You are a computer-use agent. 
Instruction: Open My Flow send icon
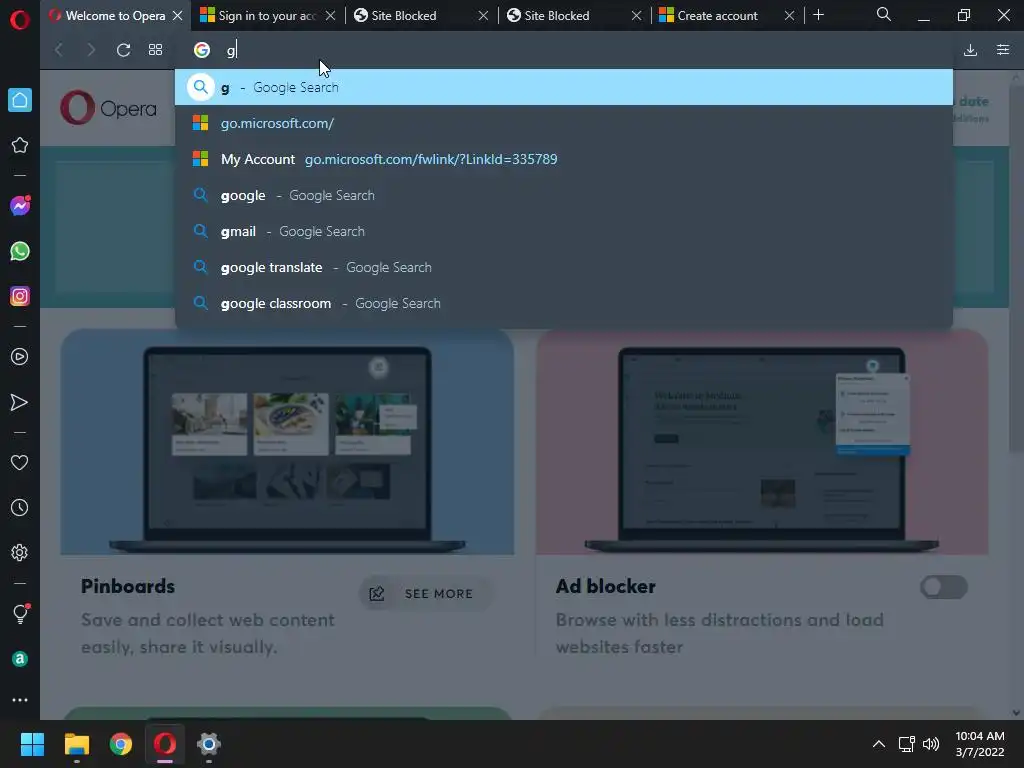[20, 402]
